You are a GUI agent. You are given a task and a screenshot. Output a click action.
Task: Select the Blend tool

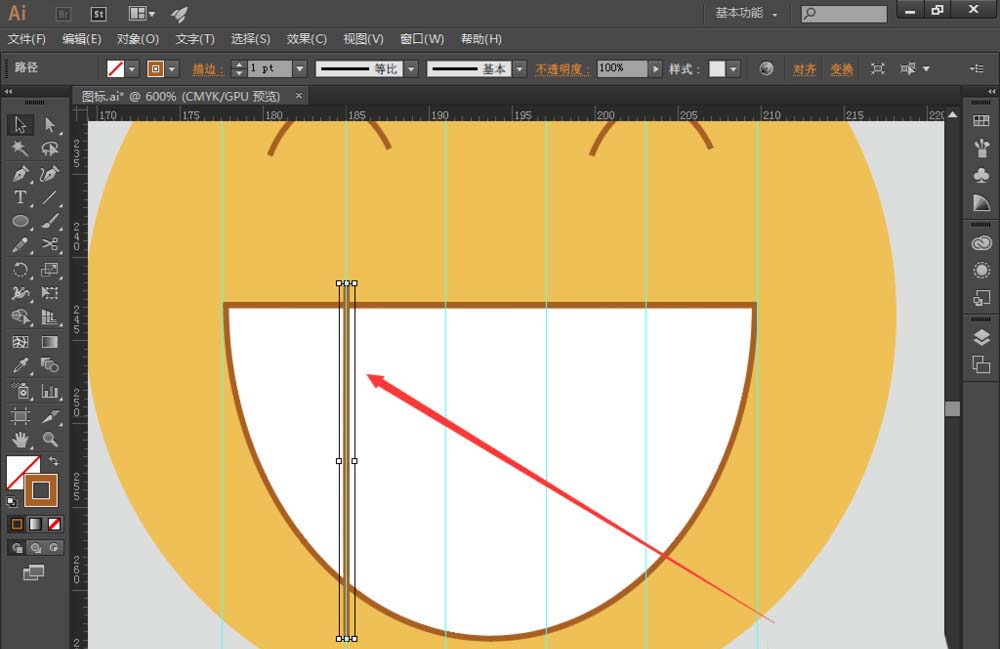50,366
